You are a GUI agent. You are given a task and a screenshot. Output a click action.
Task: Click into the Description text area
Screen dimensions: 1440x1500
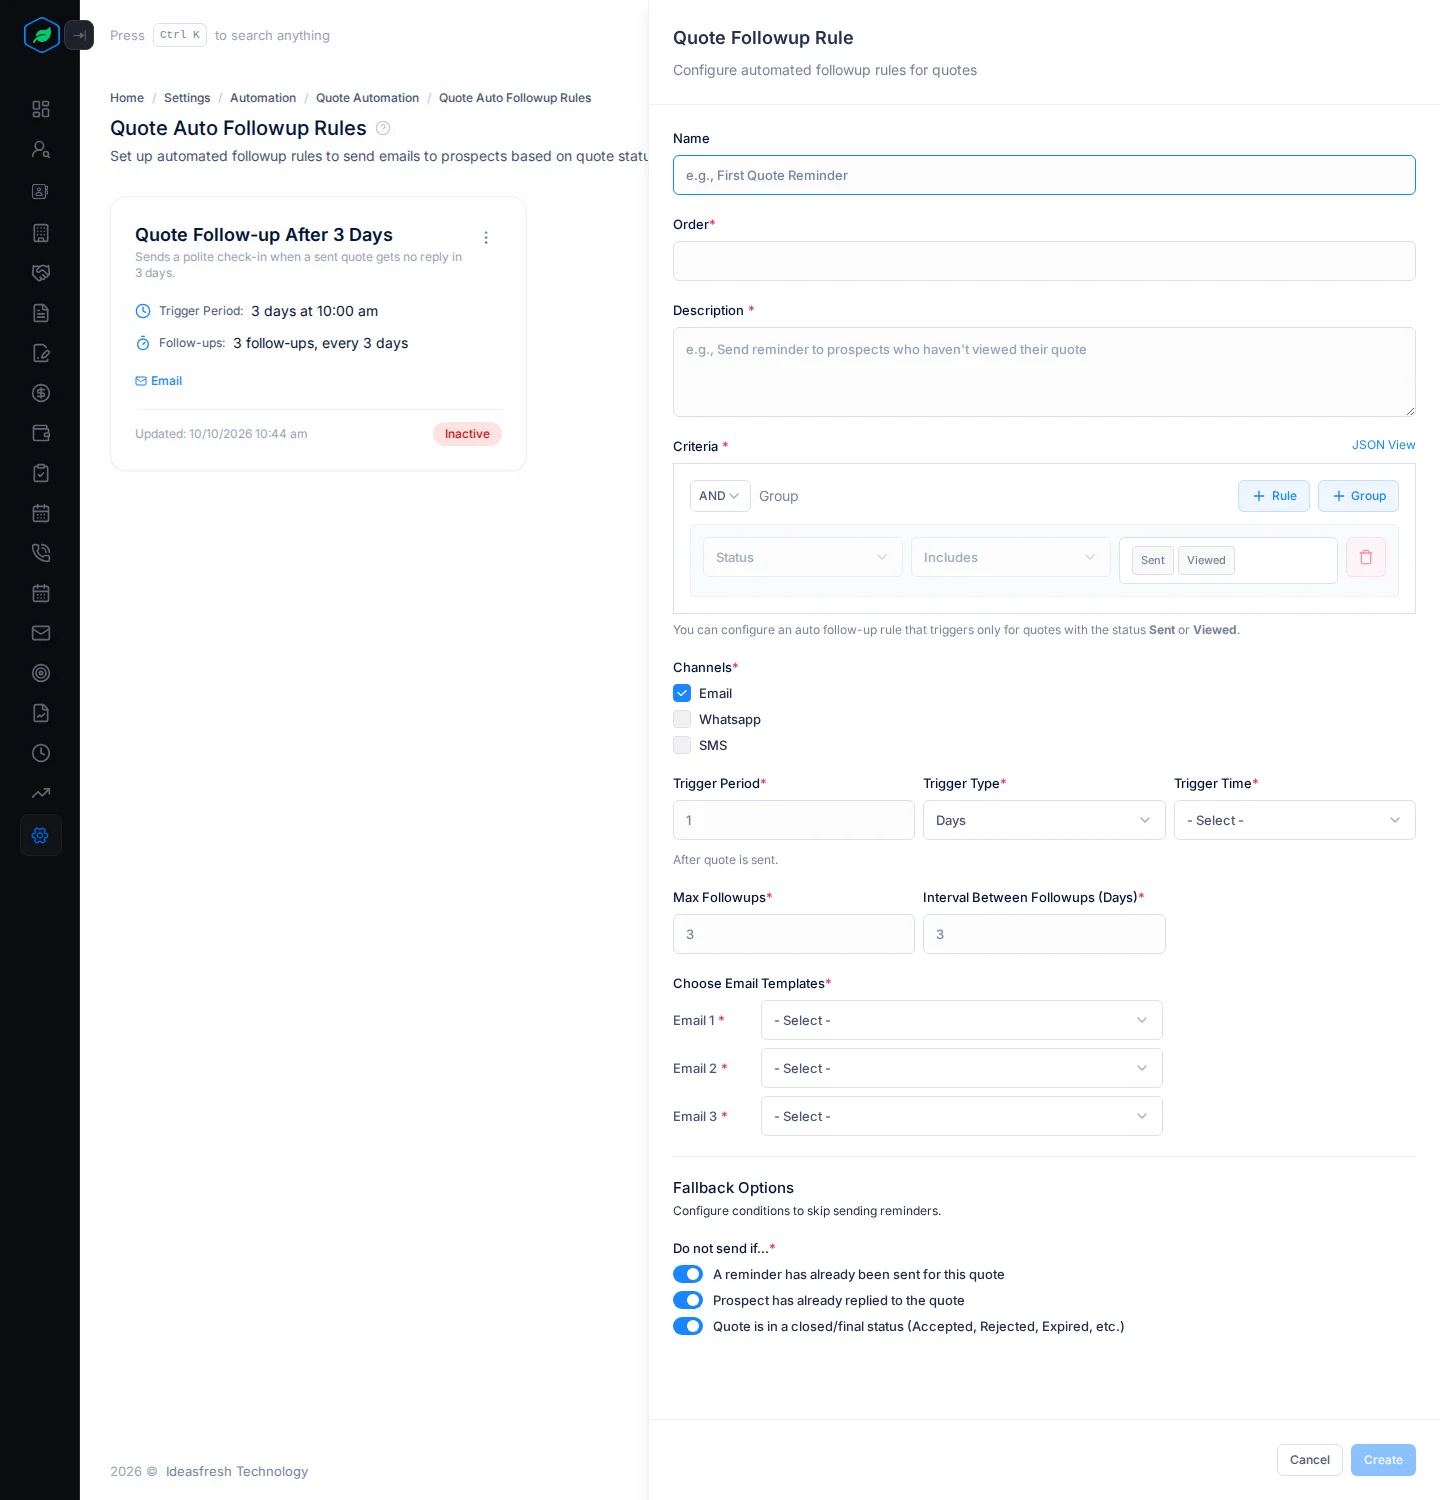point(1044,372)
